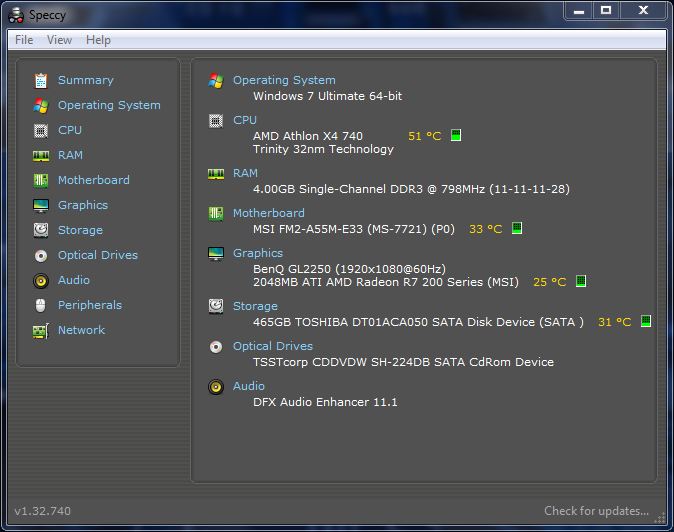Click the Optical Drives heading link in summary
This screenshot has width=674, height=532.
[x=273, y=346]
